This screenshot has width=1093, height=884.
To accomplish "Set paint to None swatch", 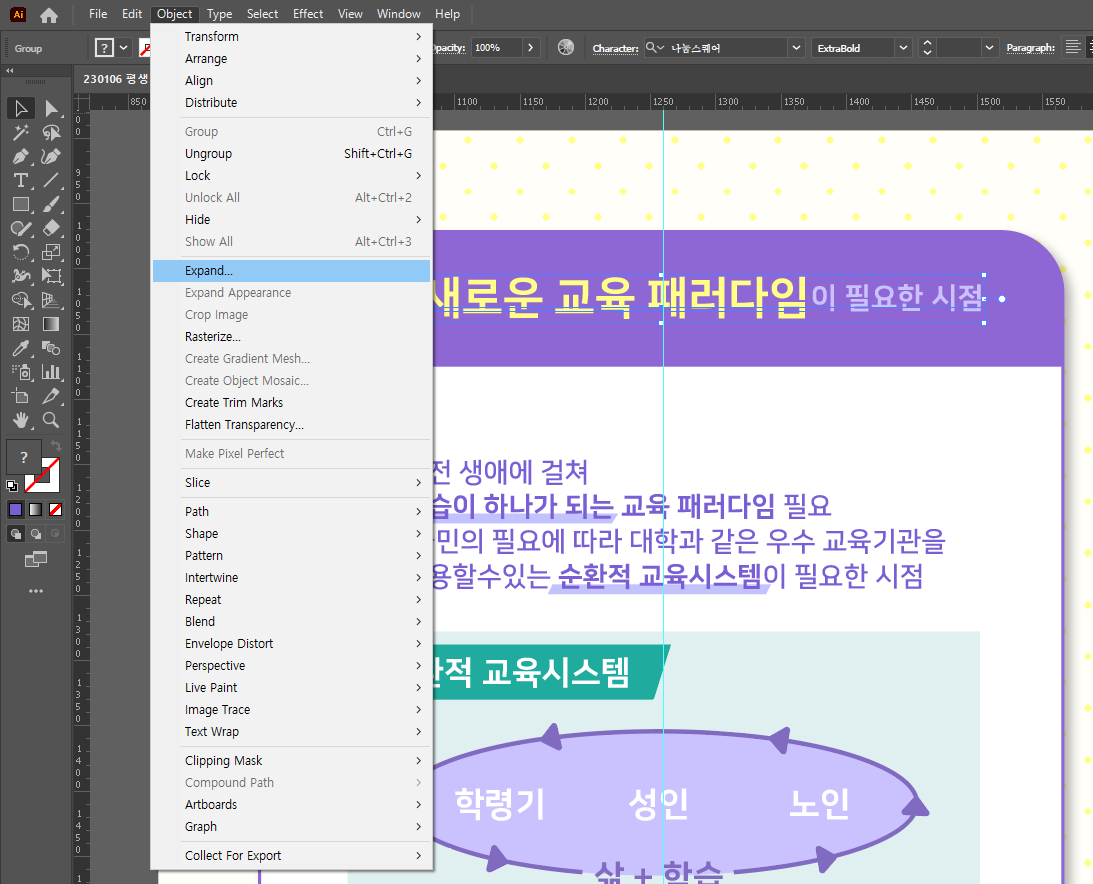I will [56, 510].
